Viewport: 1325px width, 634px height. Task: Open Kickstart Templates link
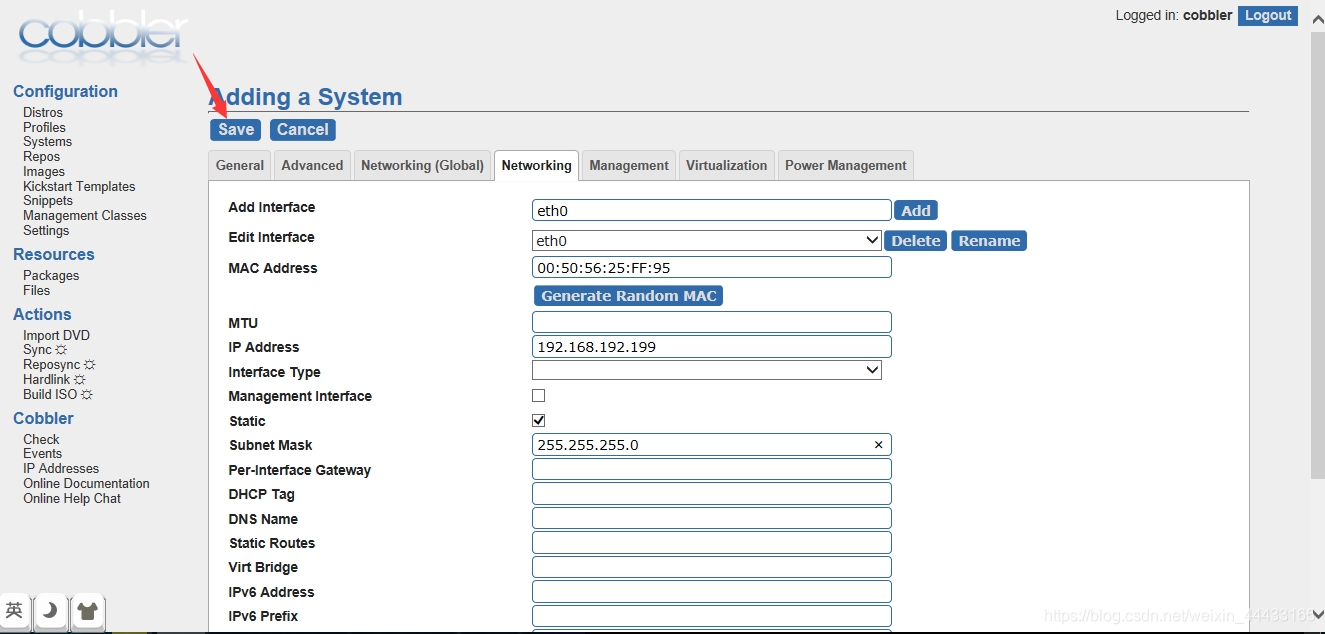[x=79, y=187]
